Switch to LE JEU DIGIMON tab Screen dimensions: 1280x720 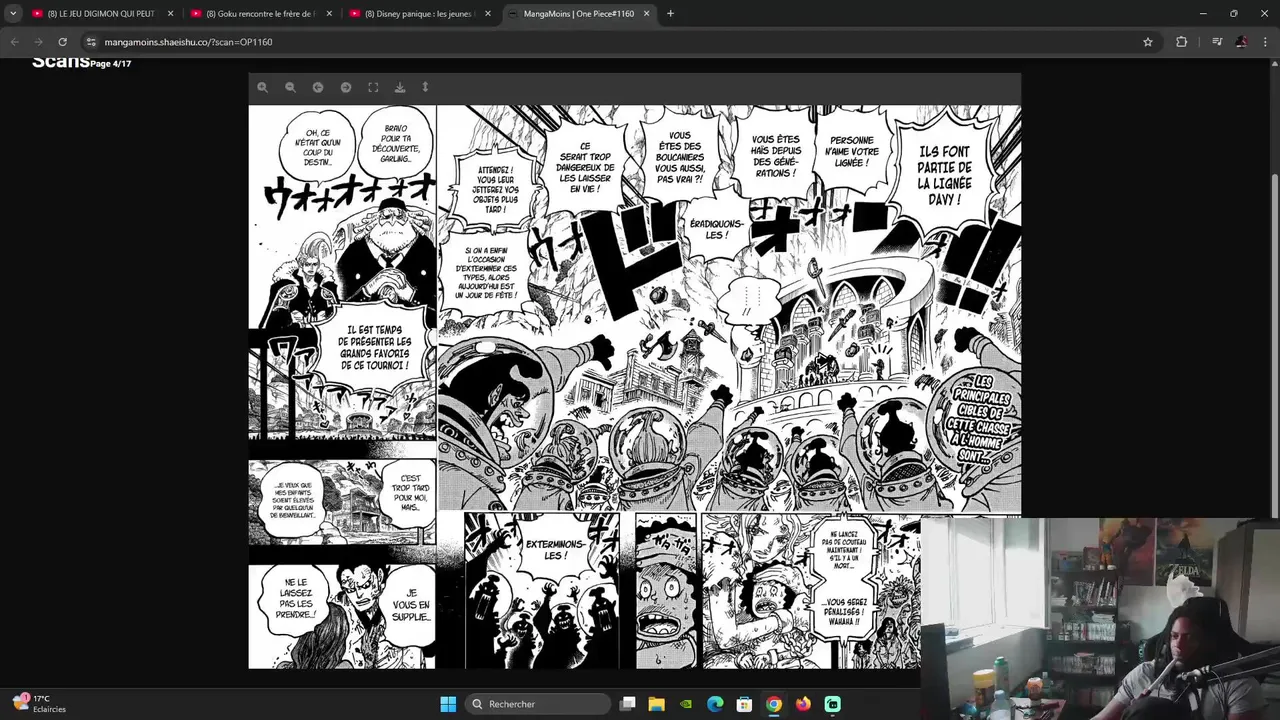[x=102, y=14]
